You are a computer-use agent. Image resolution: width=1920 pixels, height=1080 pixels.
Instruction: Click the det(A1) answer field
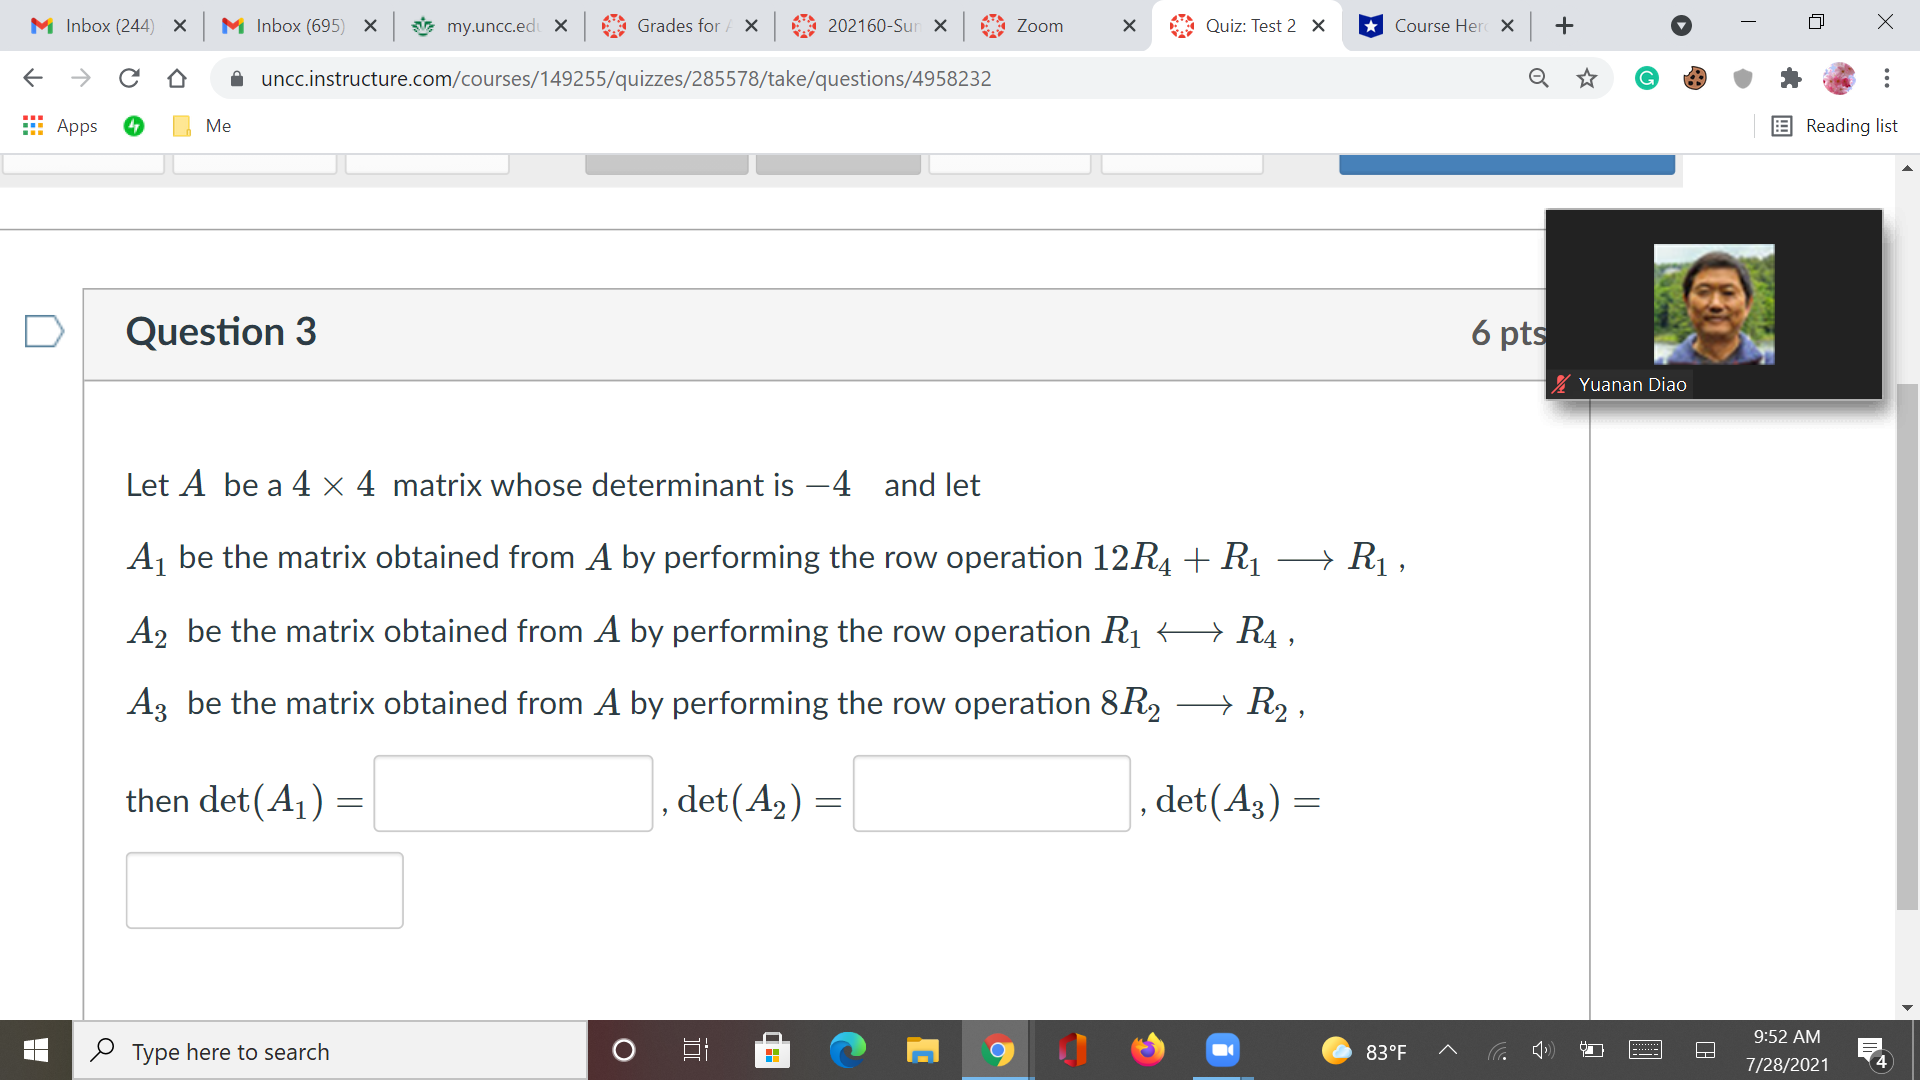pos(513,792)
